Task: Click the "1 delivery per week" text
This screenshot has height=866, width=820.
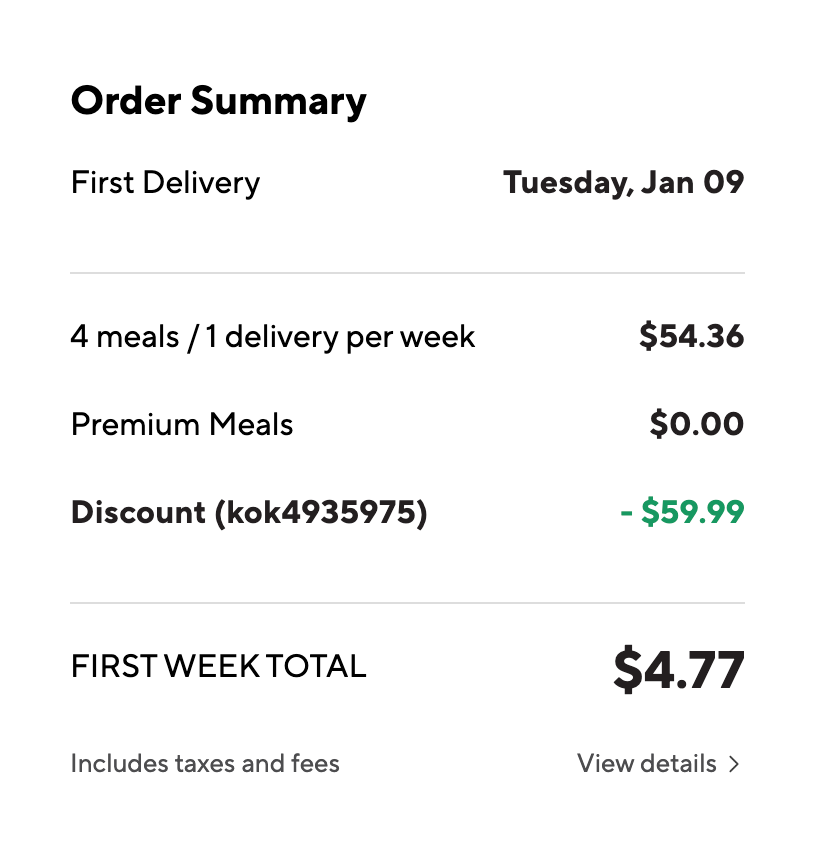Action: pos(341,337)
